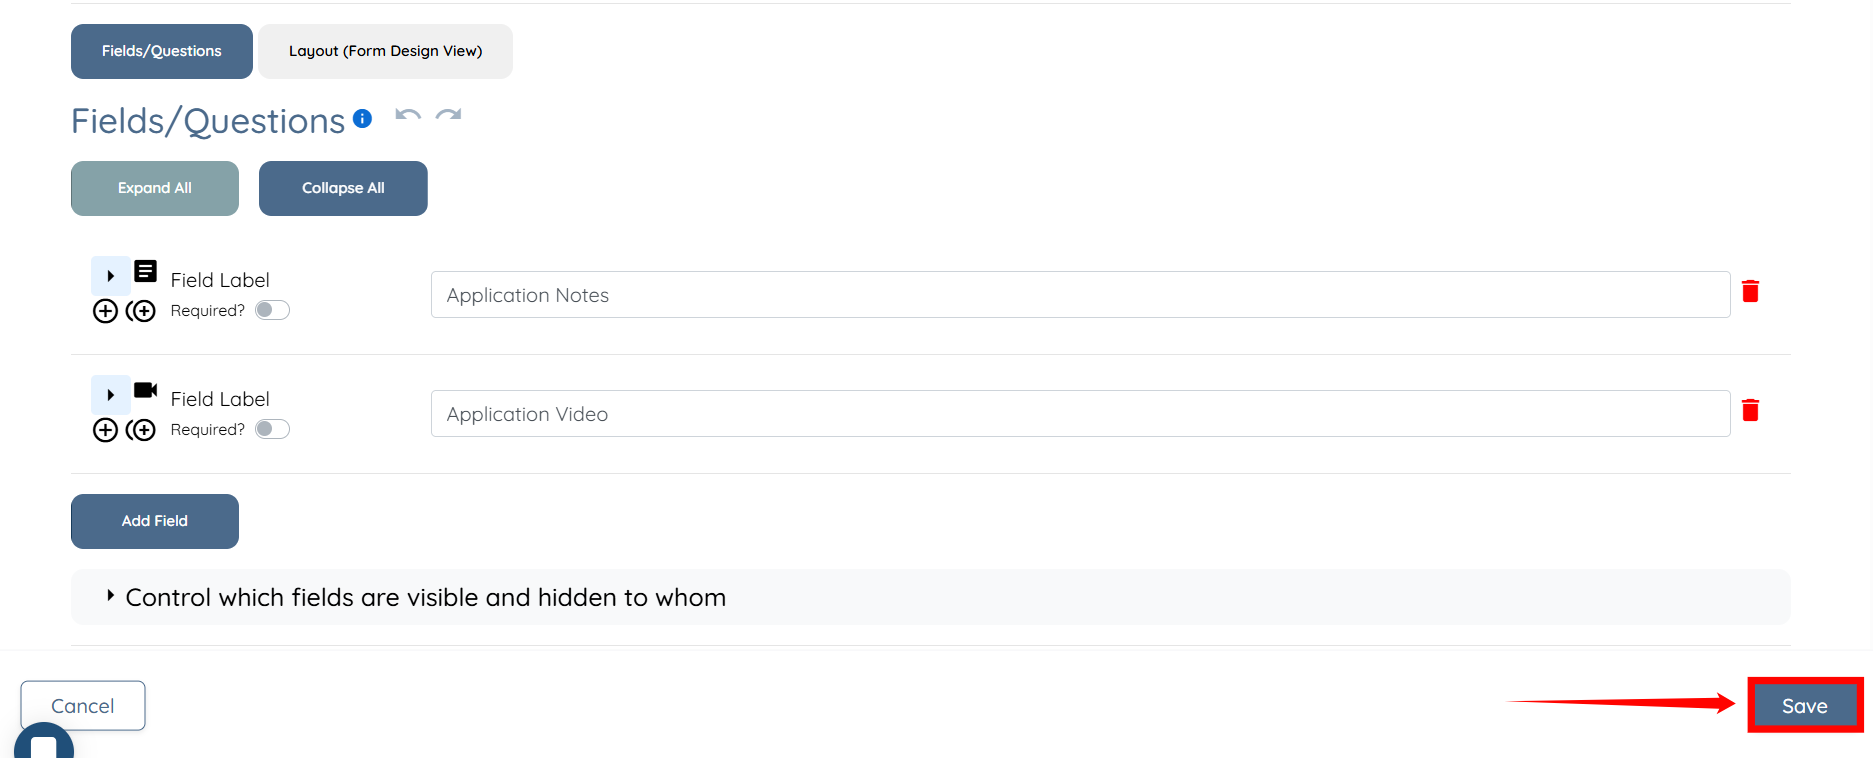Click the undo arrow icon

tap(407, 115)
